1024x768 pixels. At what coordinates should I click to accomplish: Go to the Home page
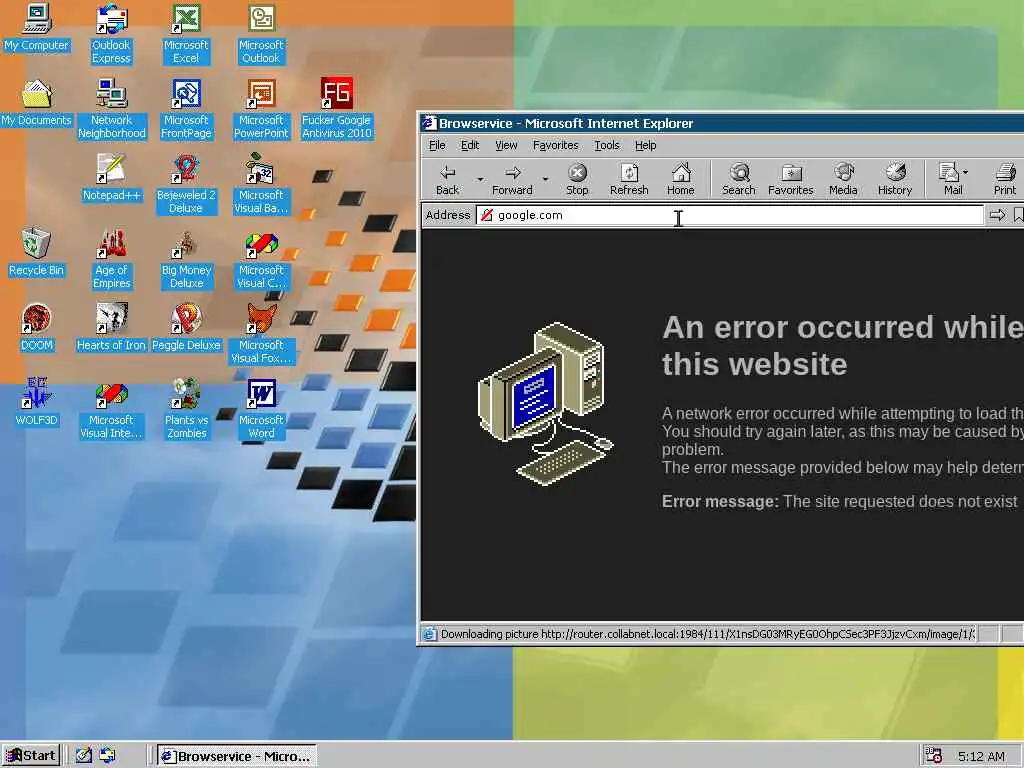click(680, 179)
